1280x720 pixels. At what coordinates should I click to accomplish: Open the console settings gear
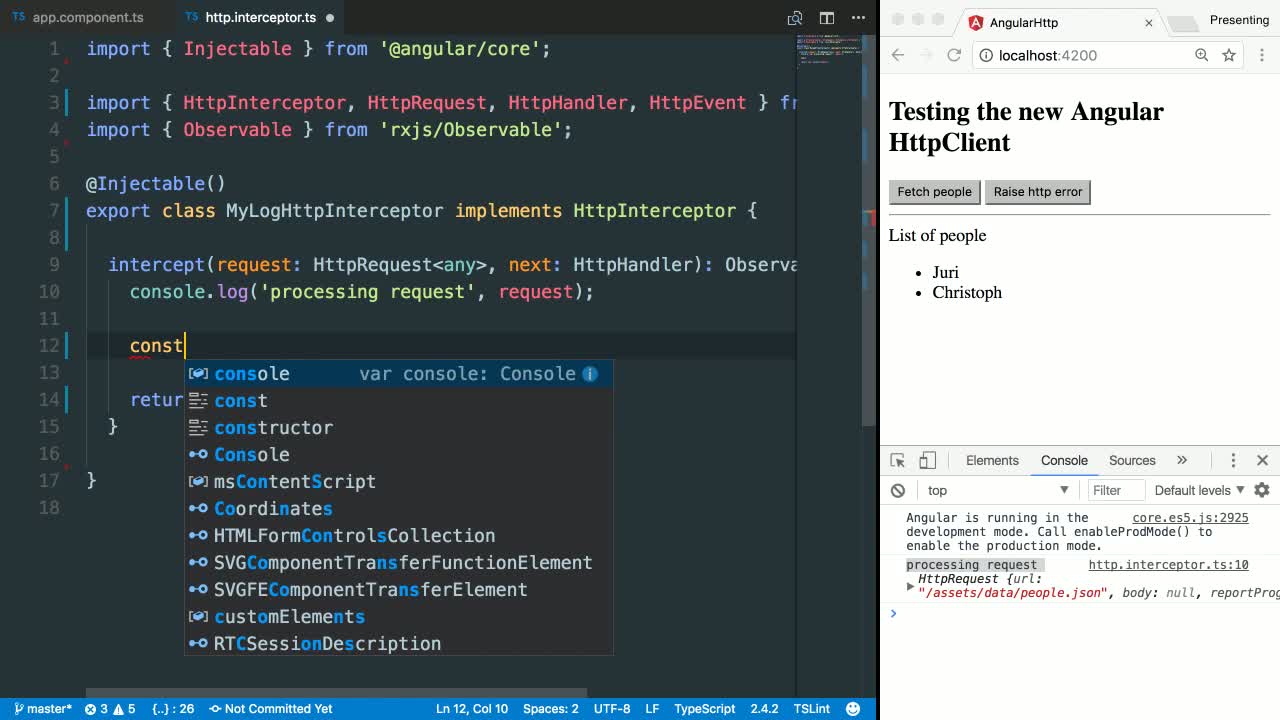click(x=1262, y=490)
